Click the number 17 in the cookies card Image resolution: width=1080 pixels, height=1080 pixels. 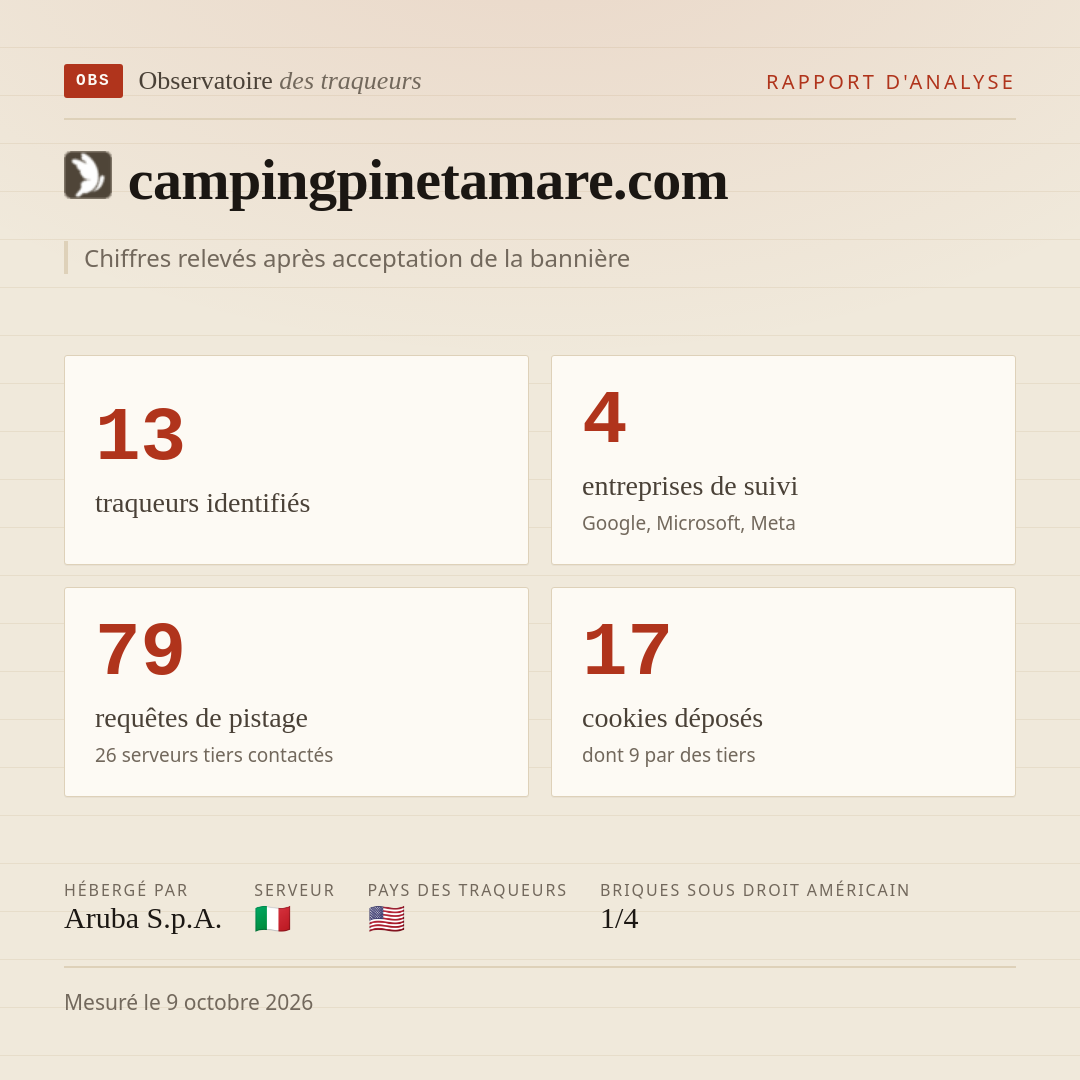627,650
